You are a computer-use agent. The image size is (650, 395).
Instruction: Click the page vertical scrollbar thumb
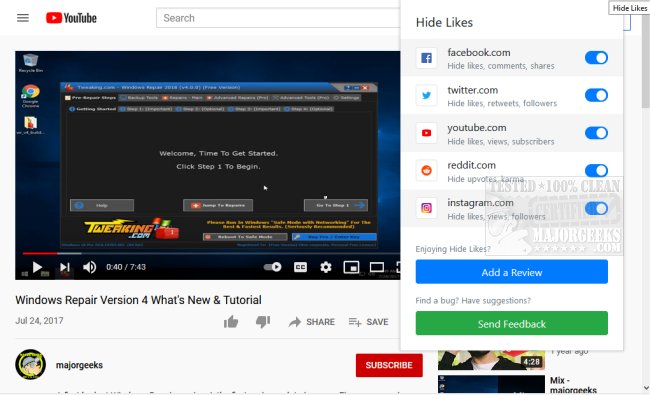coord(645,62)
